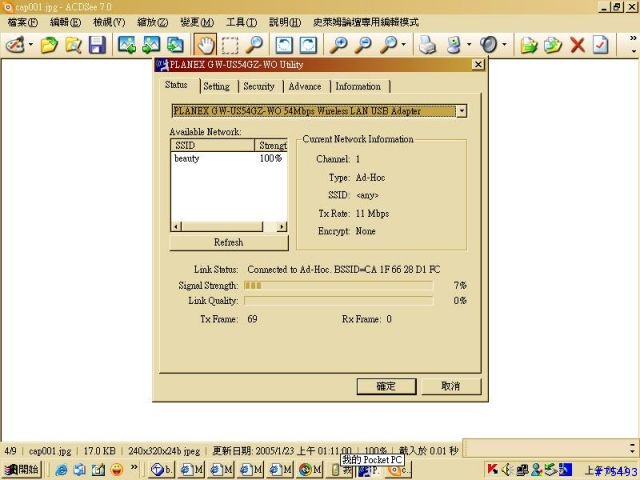Click the save floppy disk icon
Viewport: 640px width, 480px height.
tap(97, 44)
